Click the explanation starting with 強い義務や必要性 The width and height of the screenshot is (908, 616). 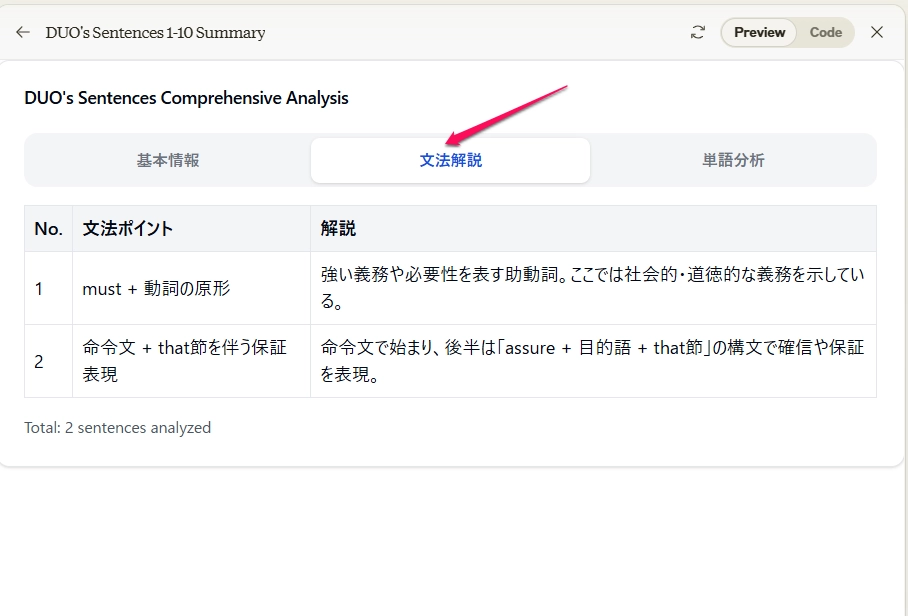(593, 288)
